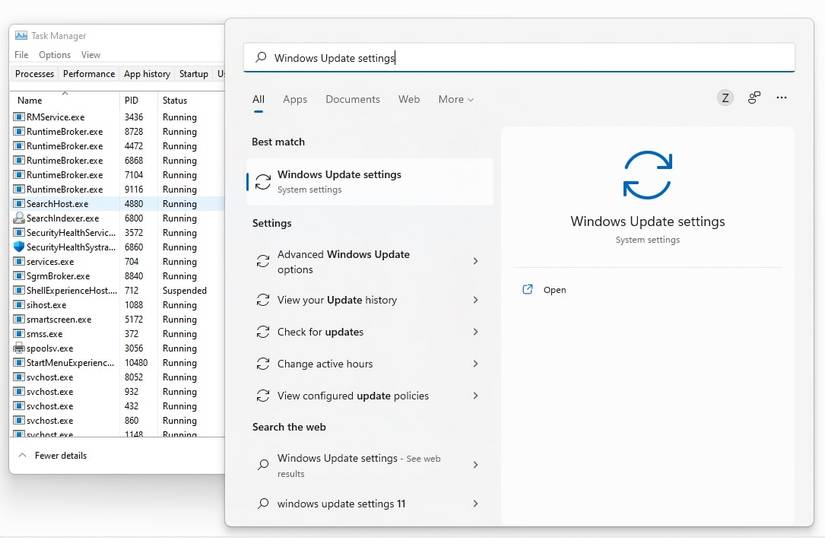Select the All search filter tab
The height and width of the screenshot is (538, 825).
tap(258, 99)
